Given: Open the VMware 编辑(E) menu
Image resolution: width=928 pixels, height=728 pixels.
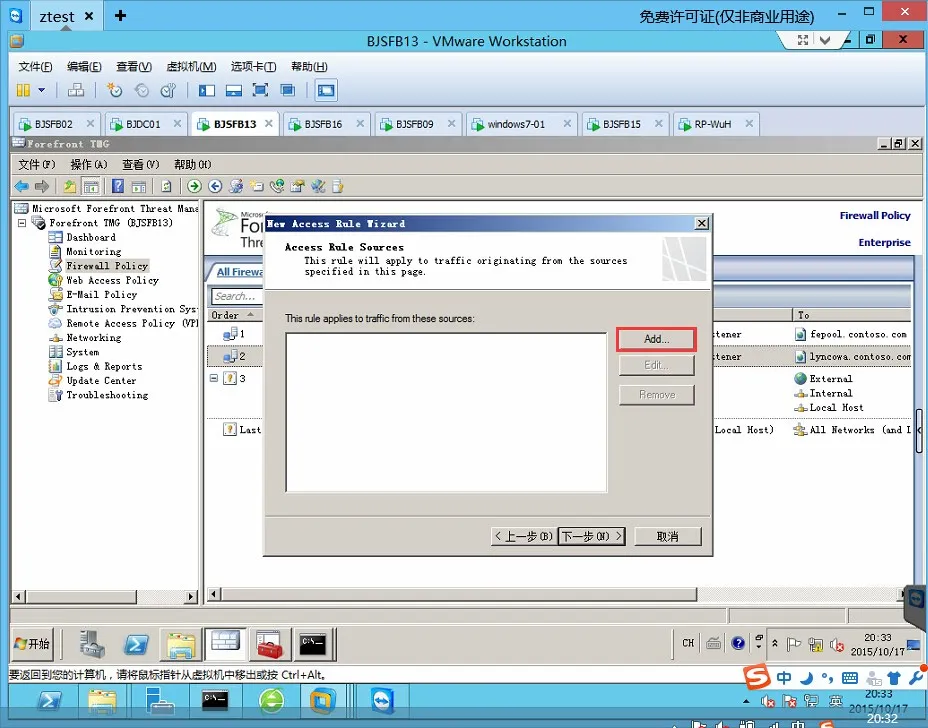Looking at the screenshot, I should pyautogui.click(x=84, y=66).
